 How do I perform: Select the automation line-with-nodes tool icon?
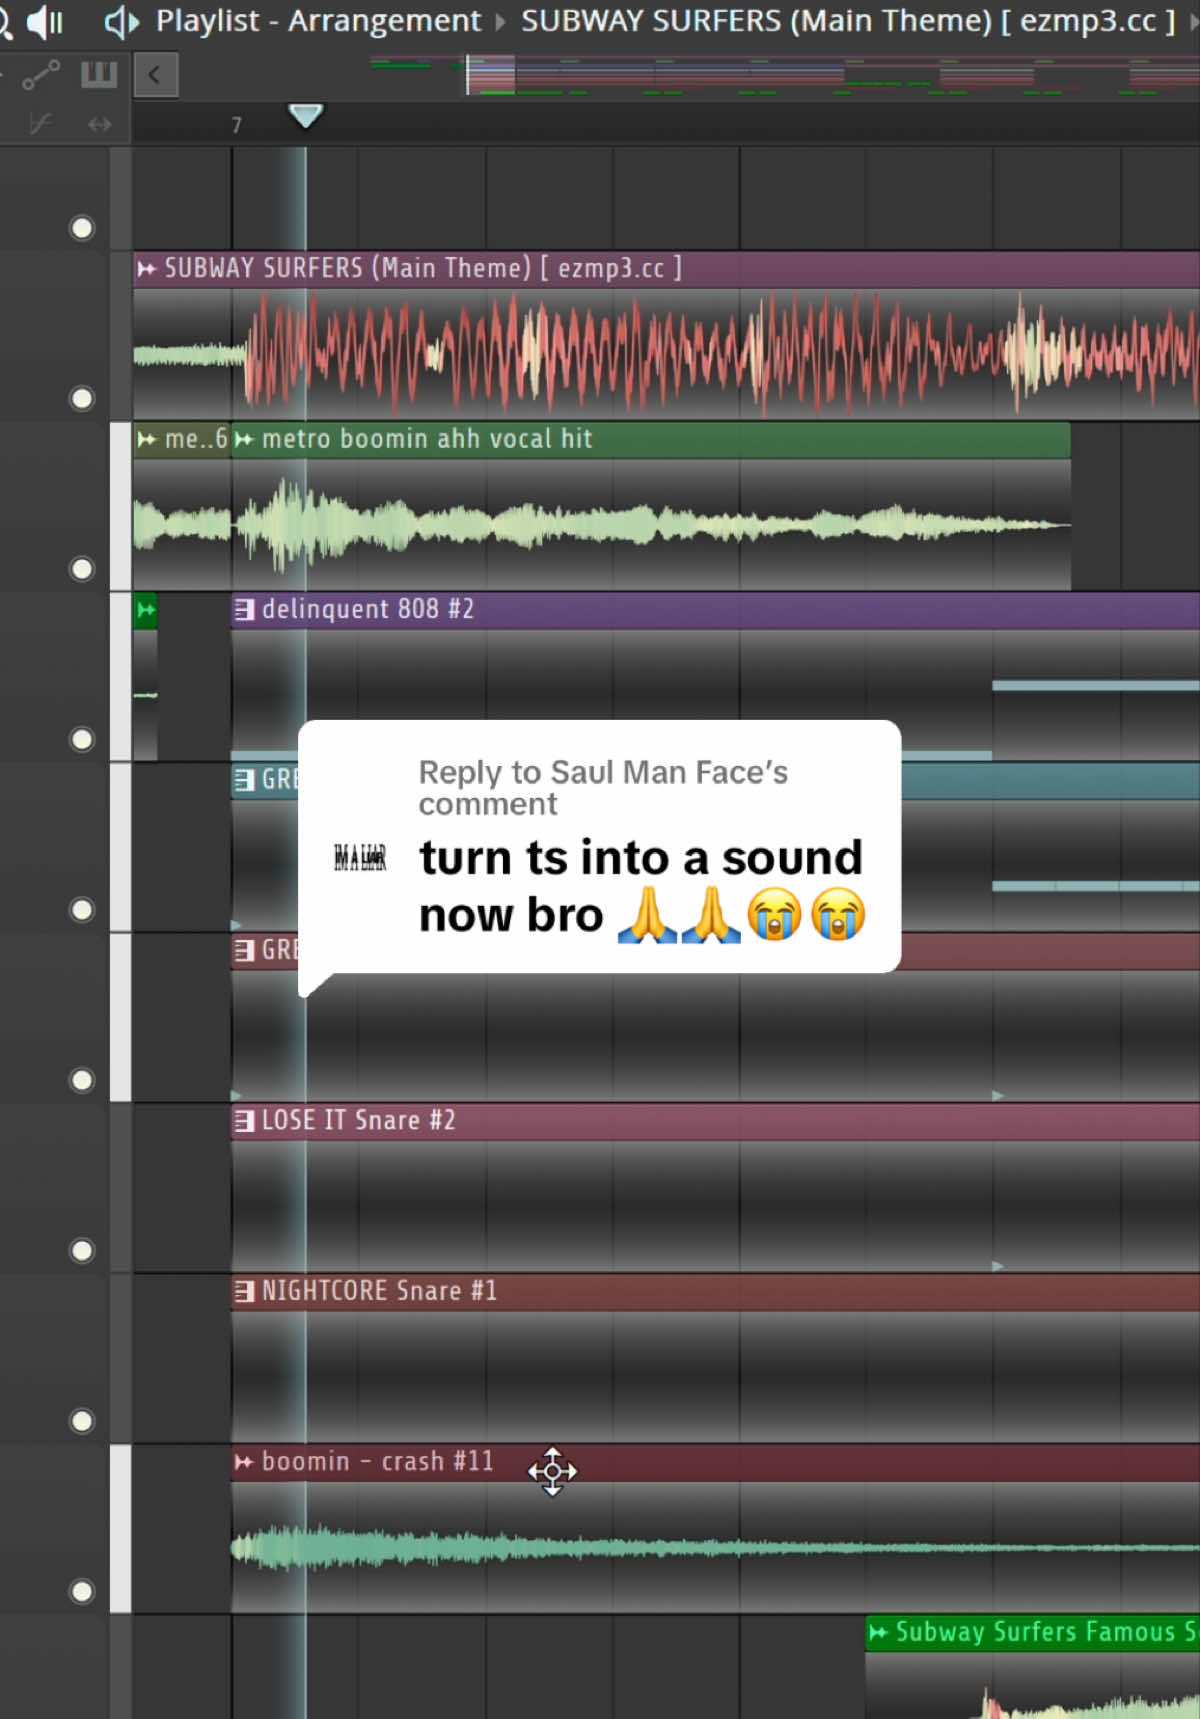pyautogui.click(x=41, y=74)
